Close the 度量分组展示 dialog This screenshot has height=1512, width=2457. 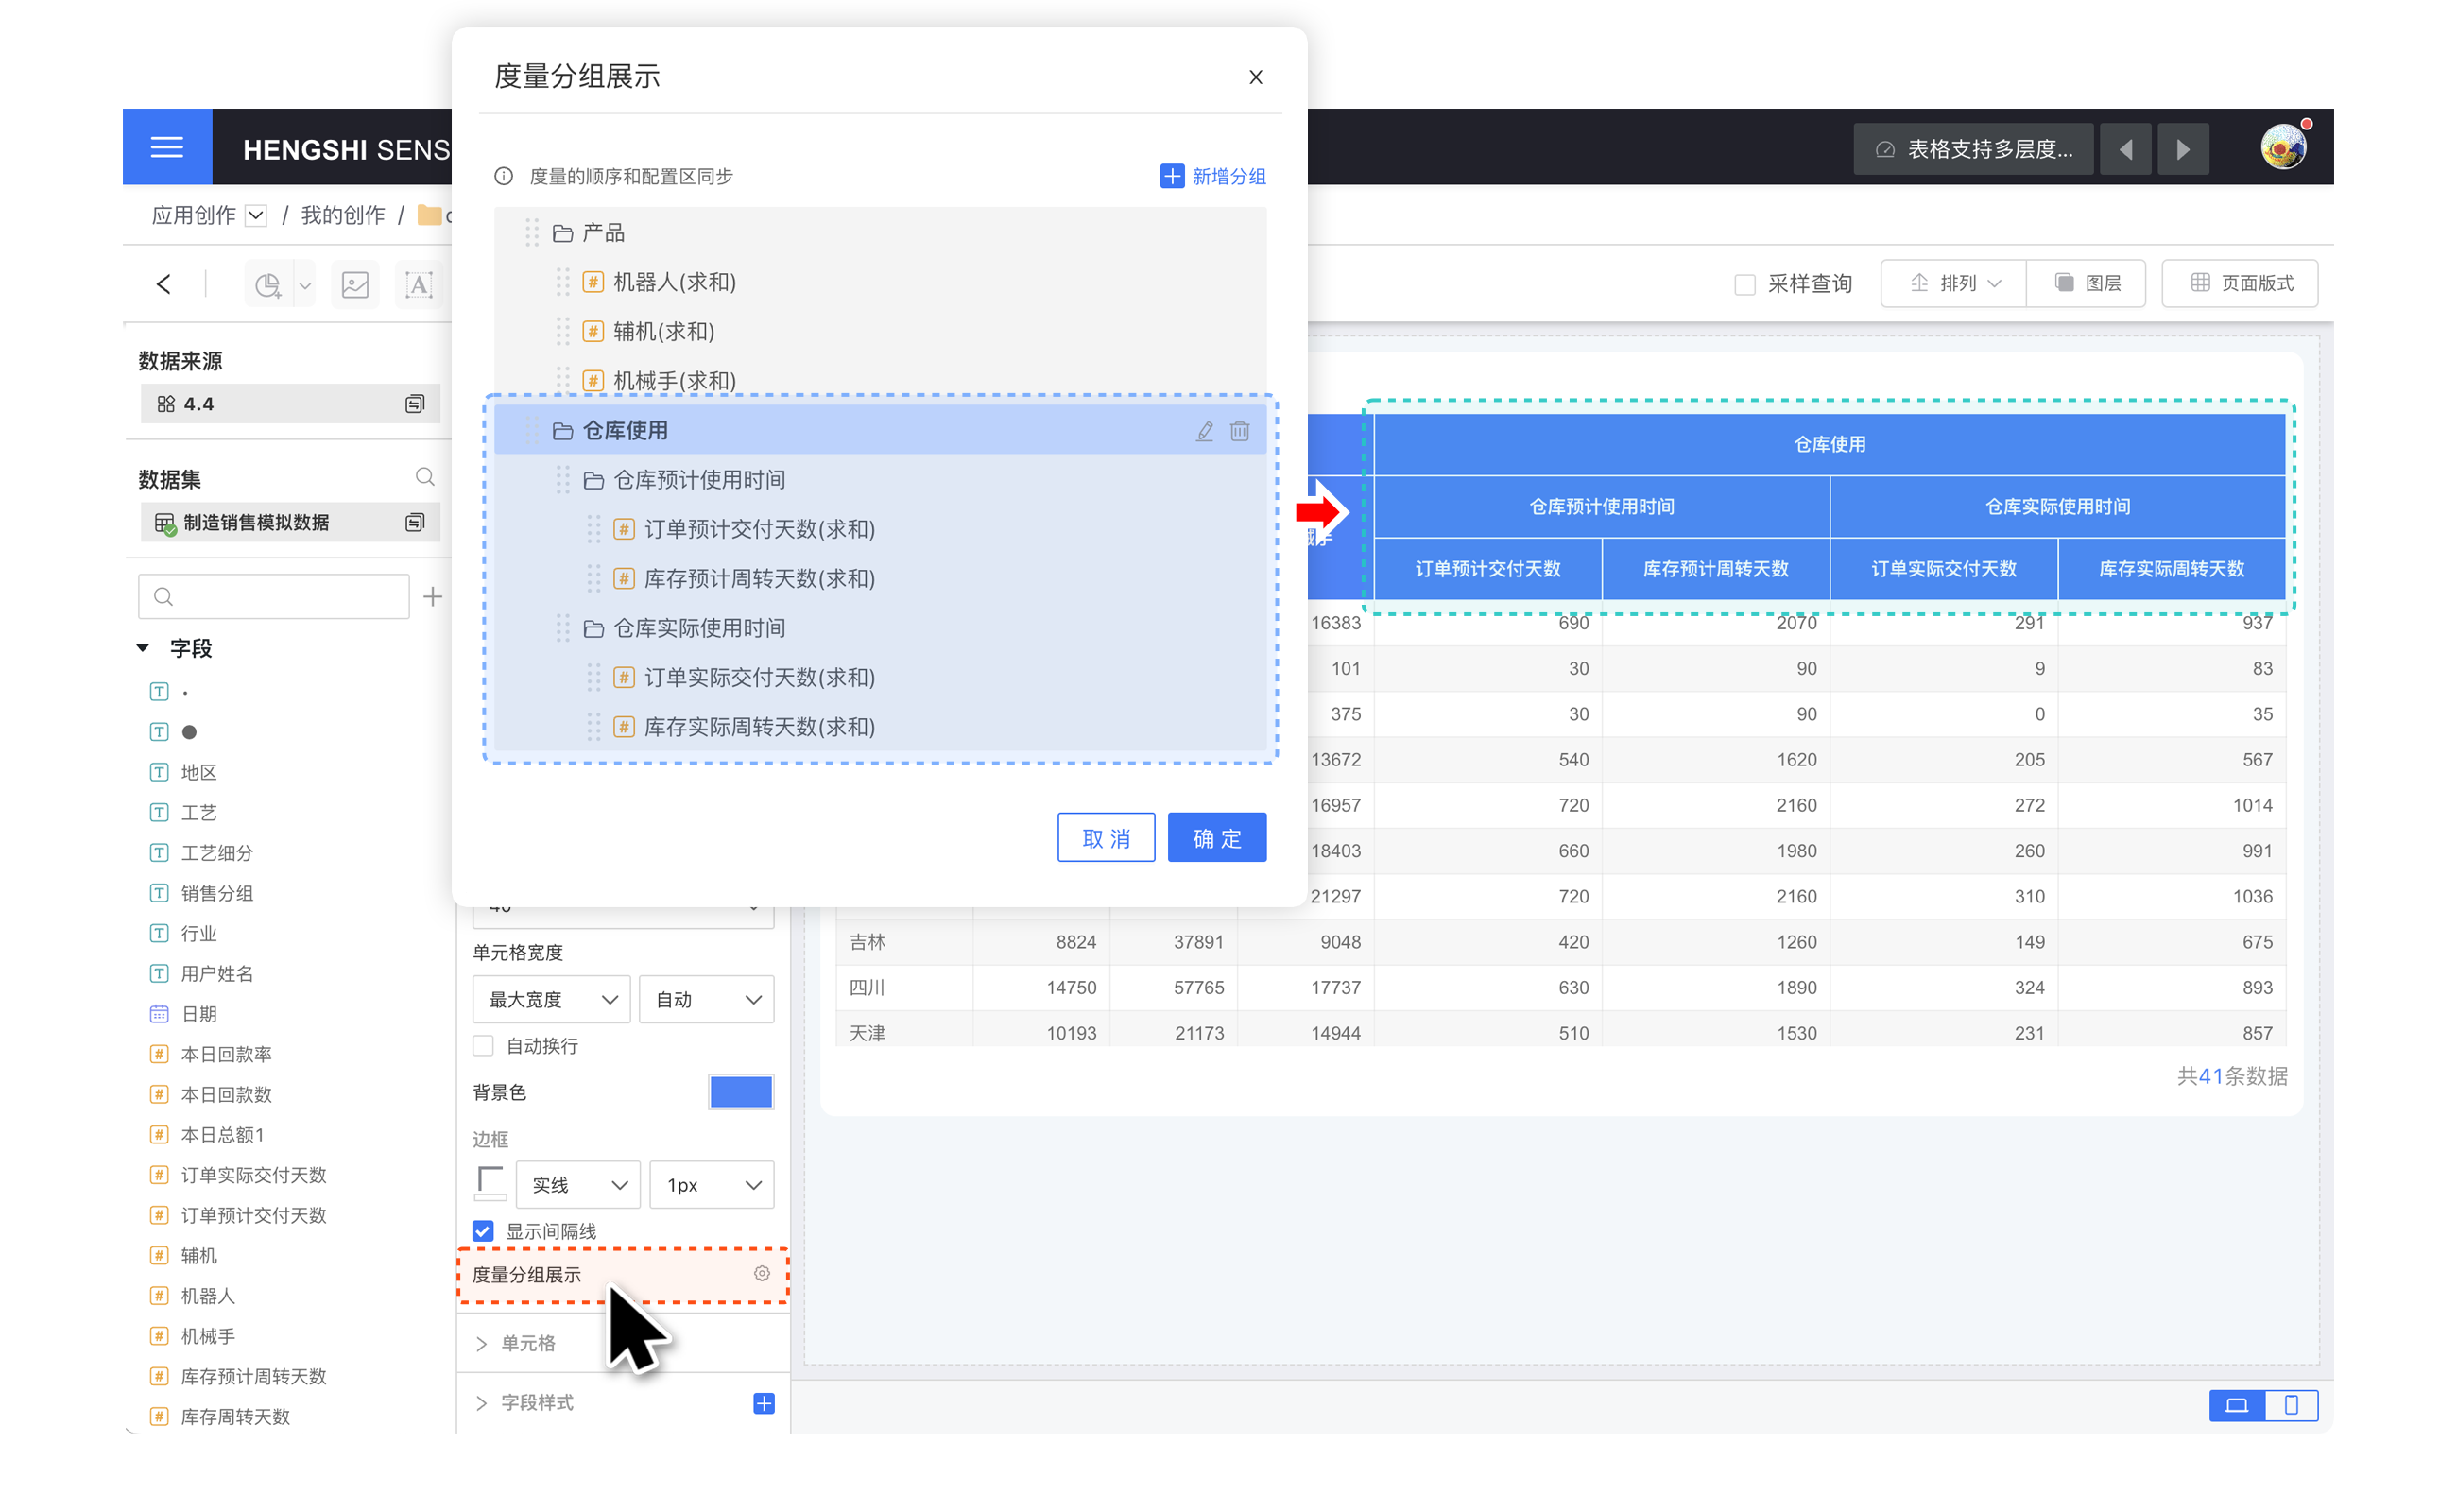pos(1255,77)
